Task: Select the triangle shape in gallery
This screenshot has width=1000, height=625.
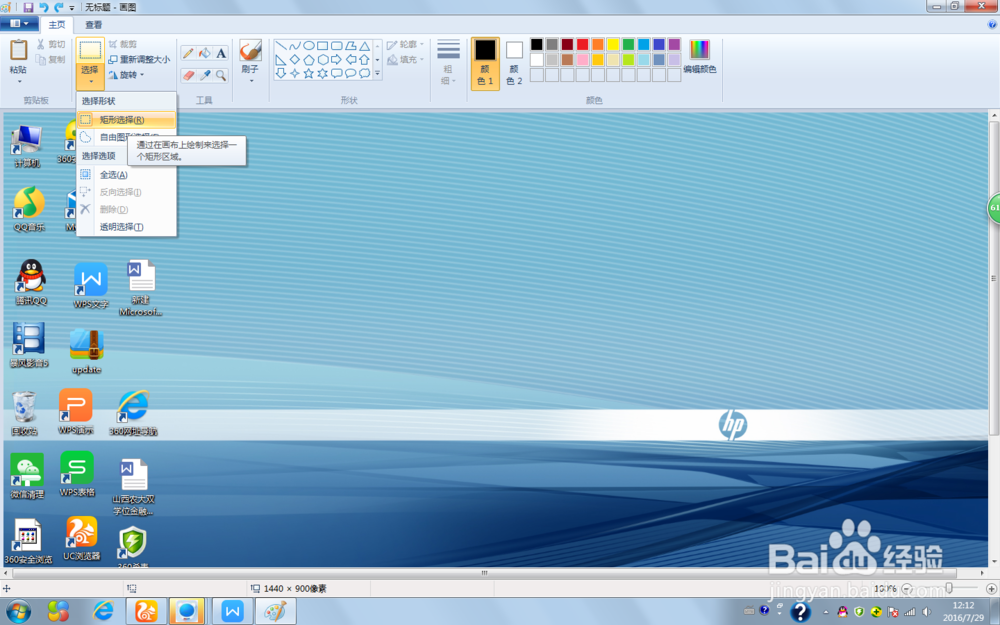Action: click(x=364, y=46)
